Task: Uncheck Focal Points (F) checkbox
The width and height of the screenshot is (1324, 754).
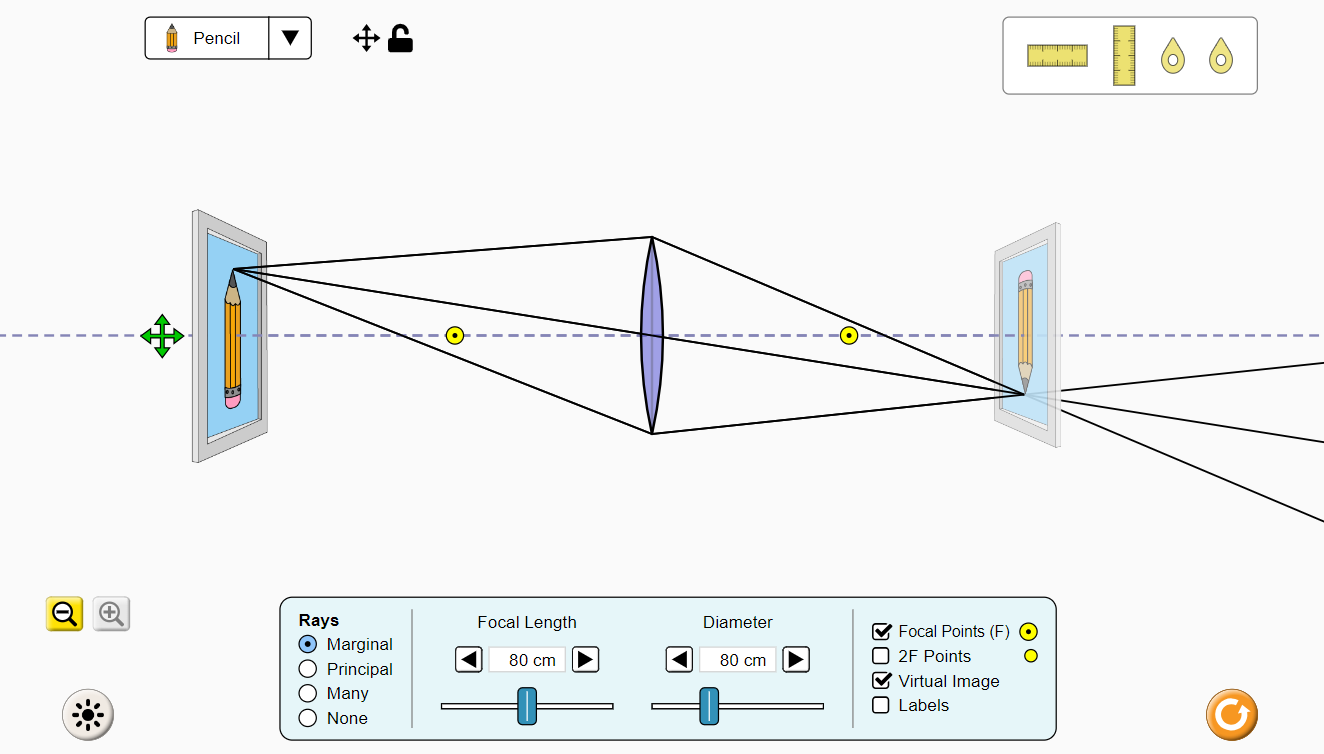Action: click(881, 631)
